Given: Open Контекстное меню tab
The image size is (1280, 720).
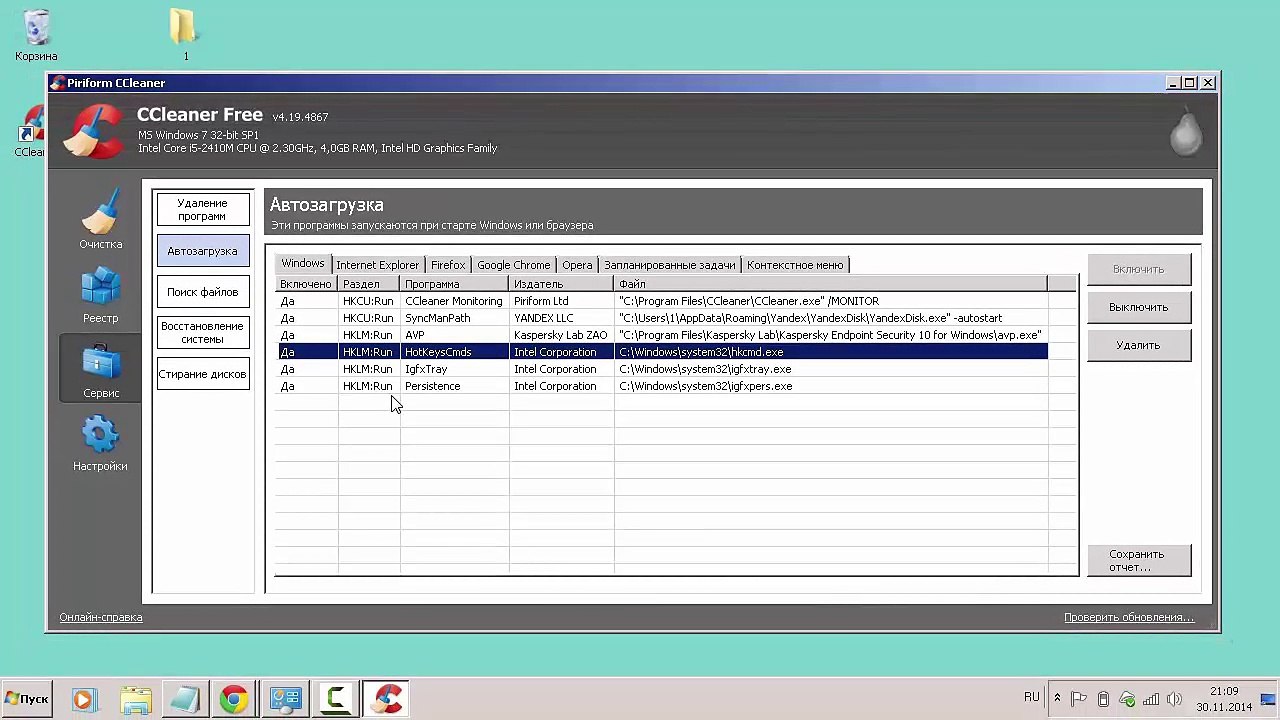Looking at the screenshot, I should pos(795,265).
